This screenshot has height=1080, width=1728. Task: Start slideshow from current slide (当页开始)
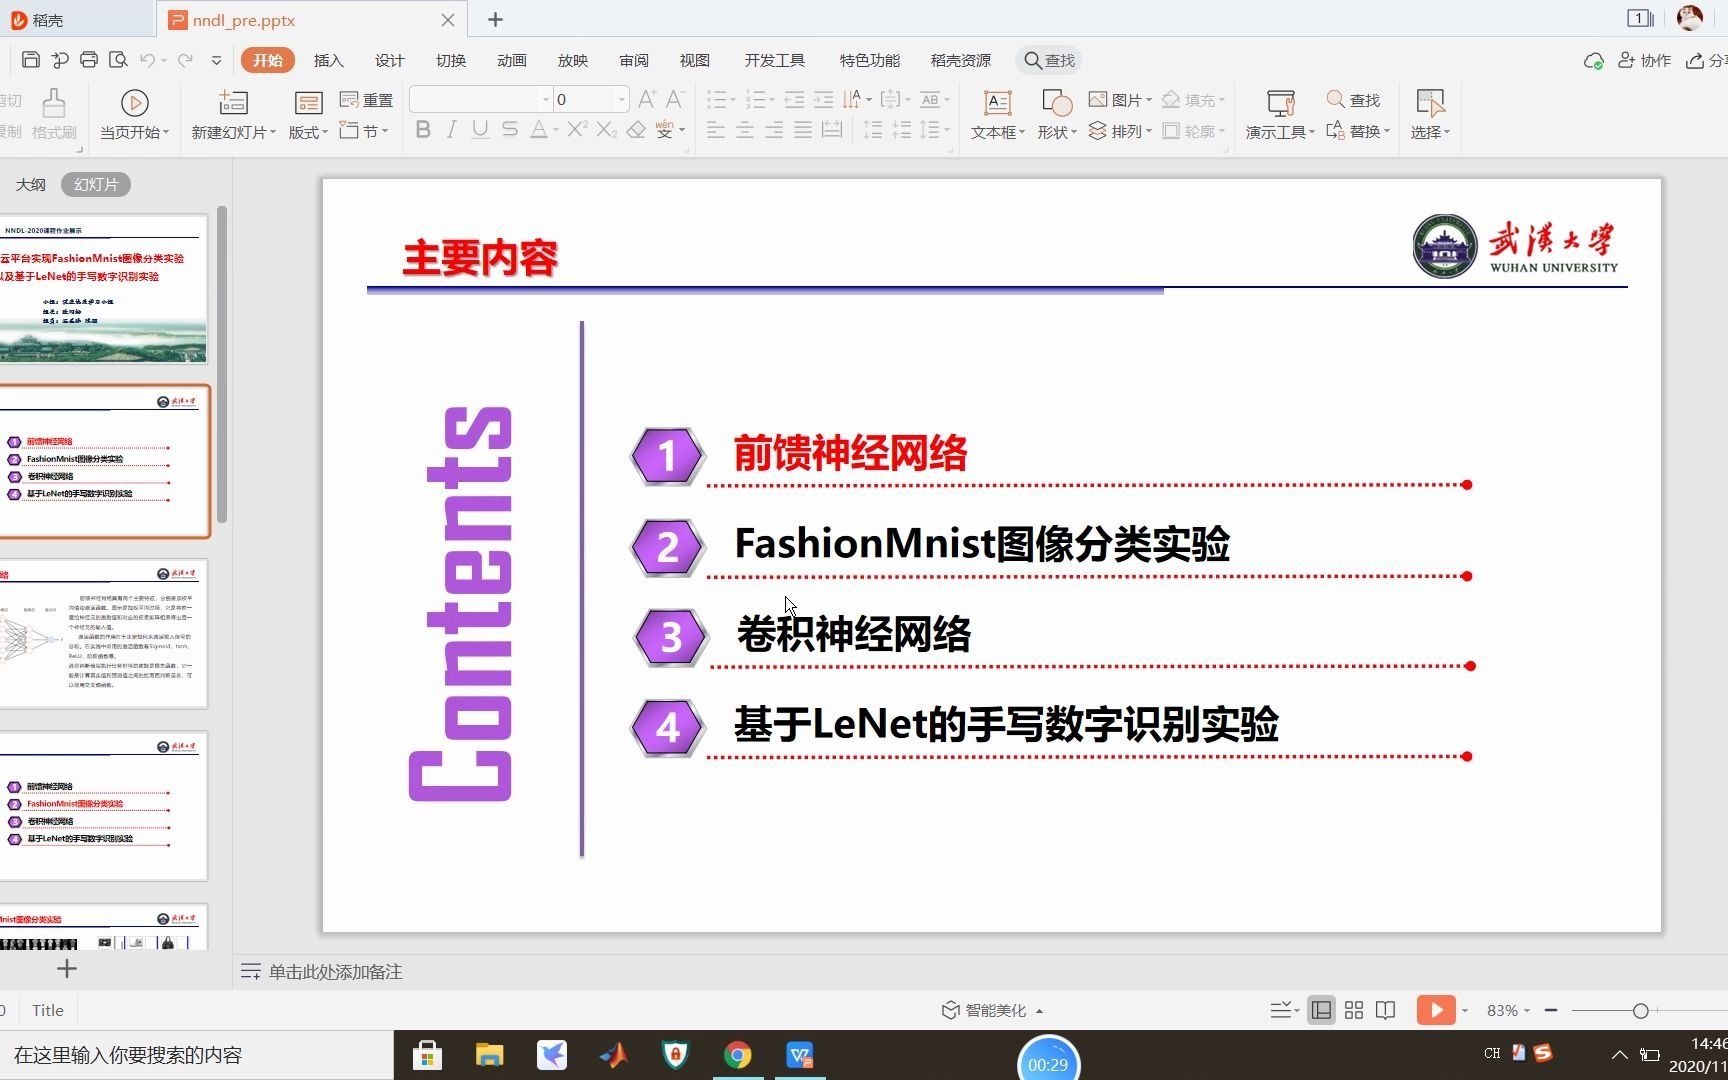(133, 114)
